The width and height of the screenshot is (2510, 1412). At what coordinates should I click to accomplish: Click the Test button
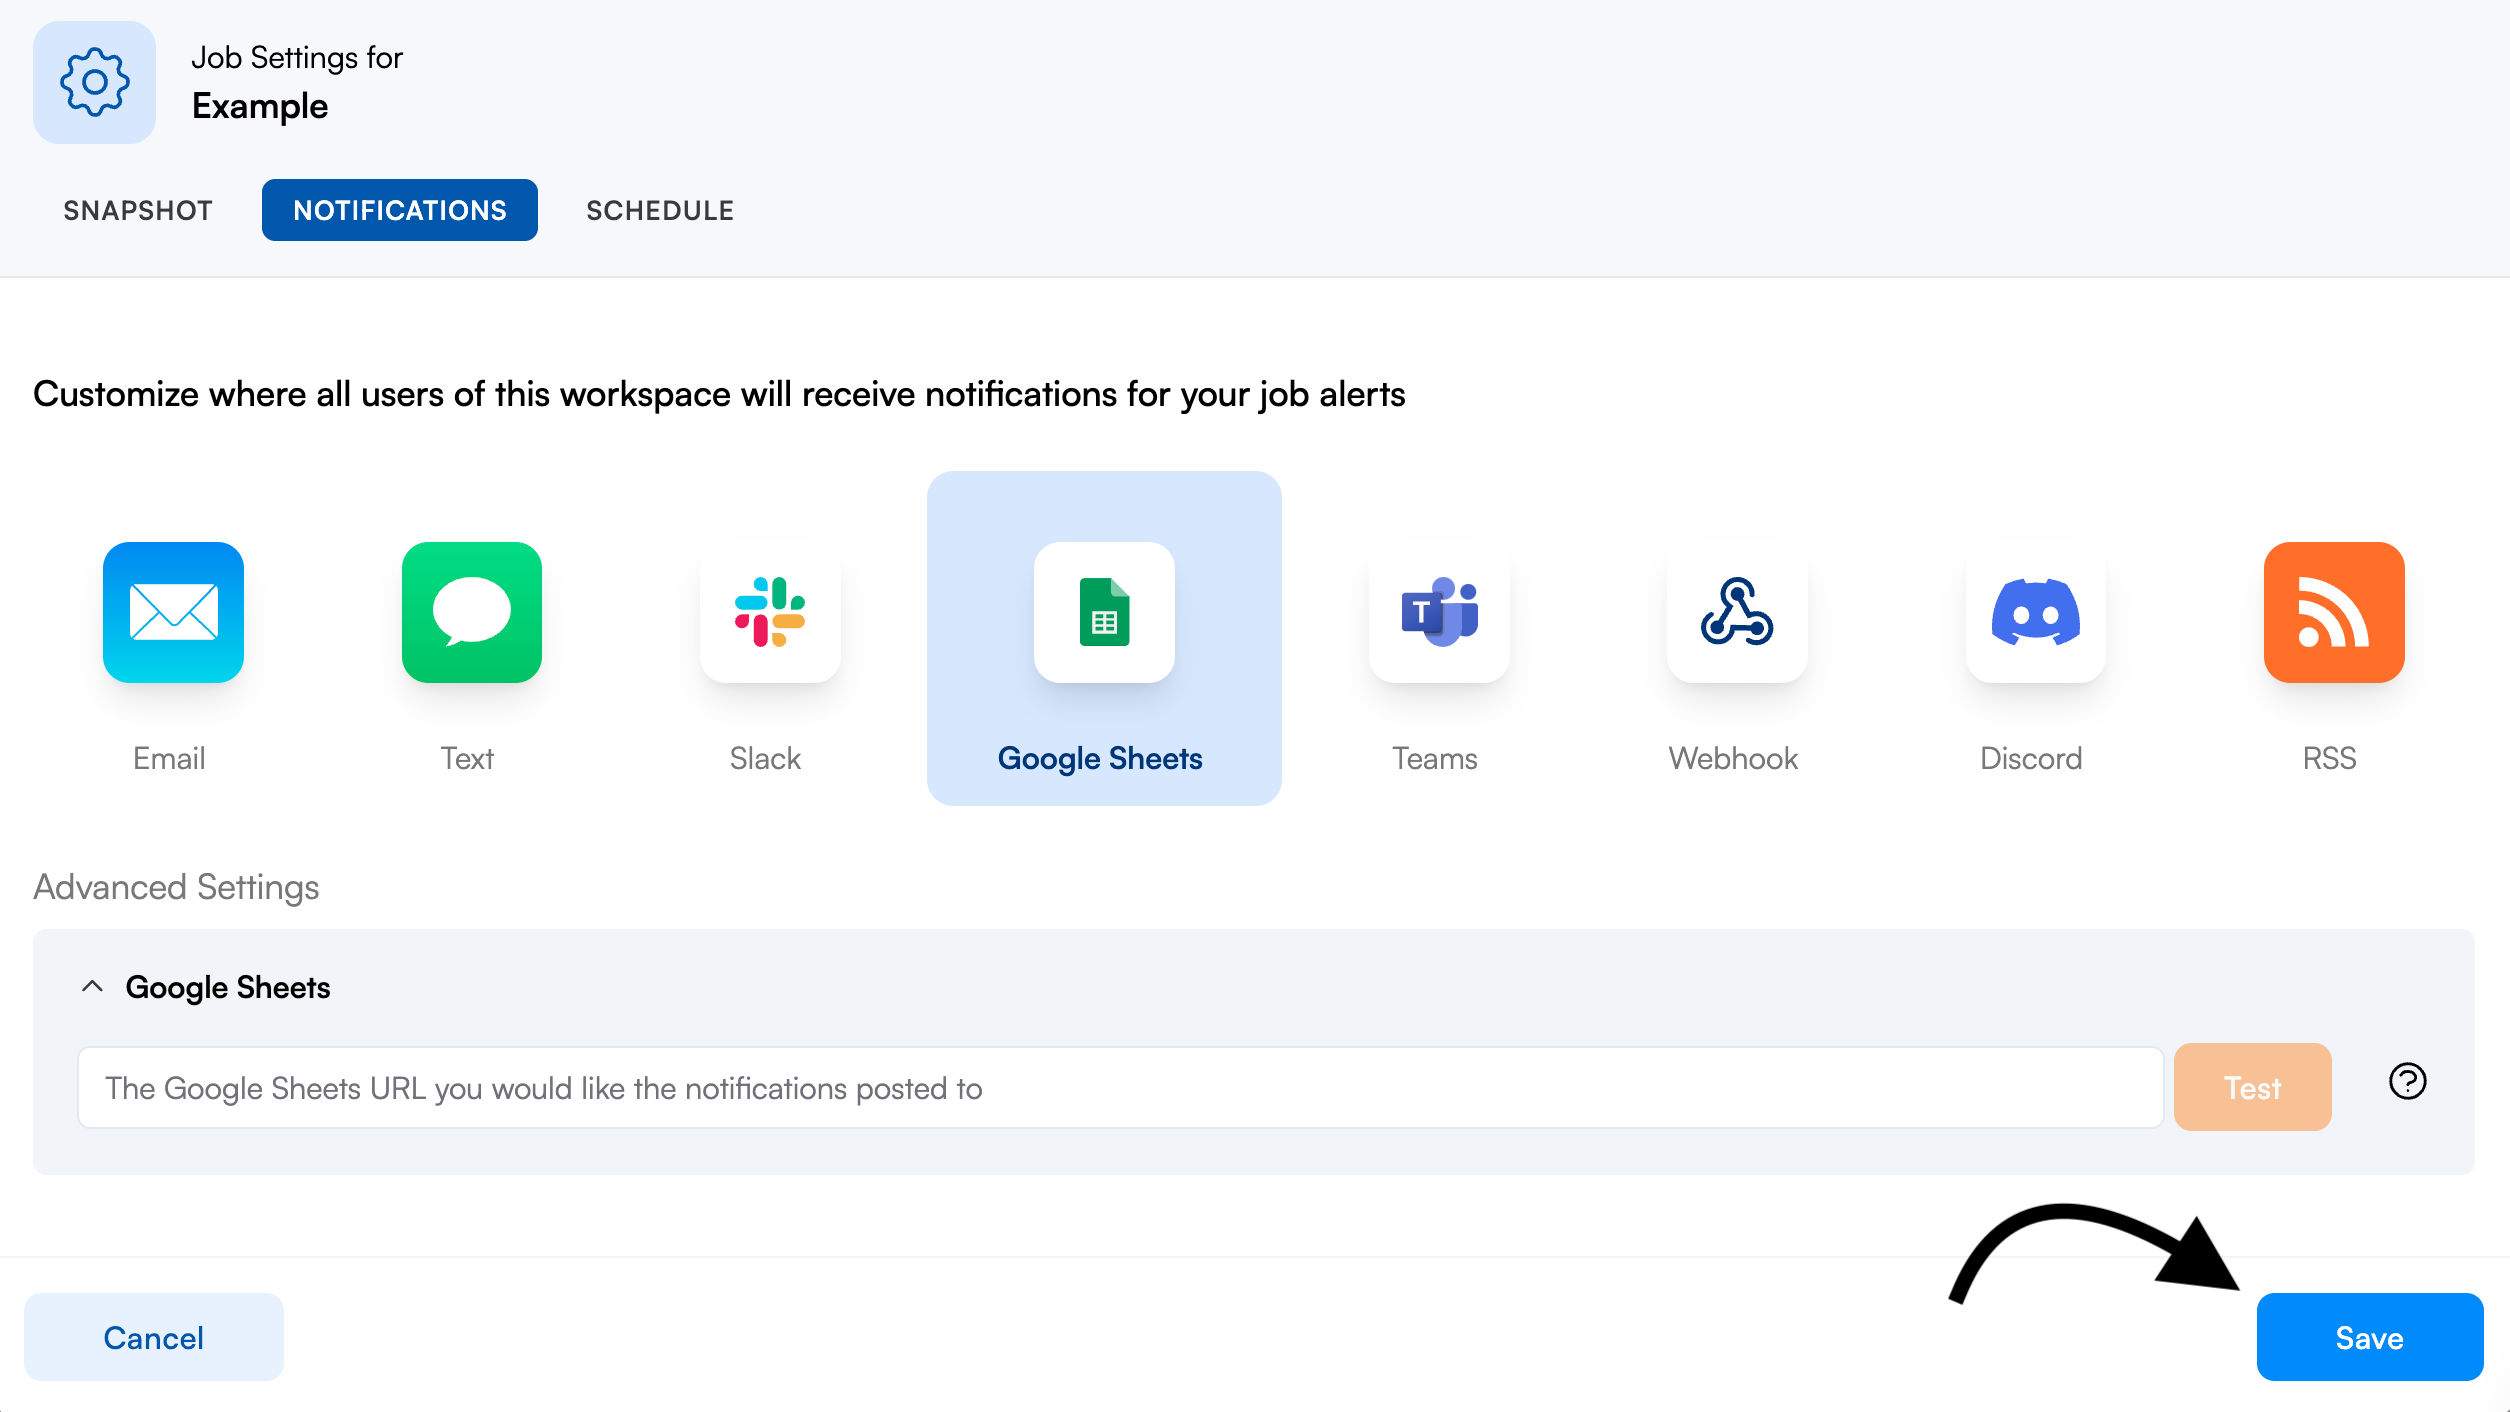[x=2252, y=1087]
